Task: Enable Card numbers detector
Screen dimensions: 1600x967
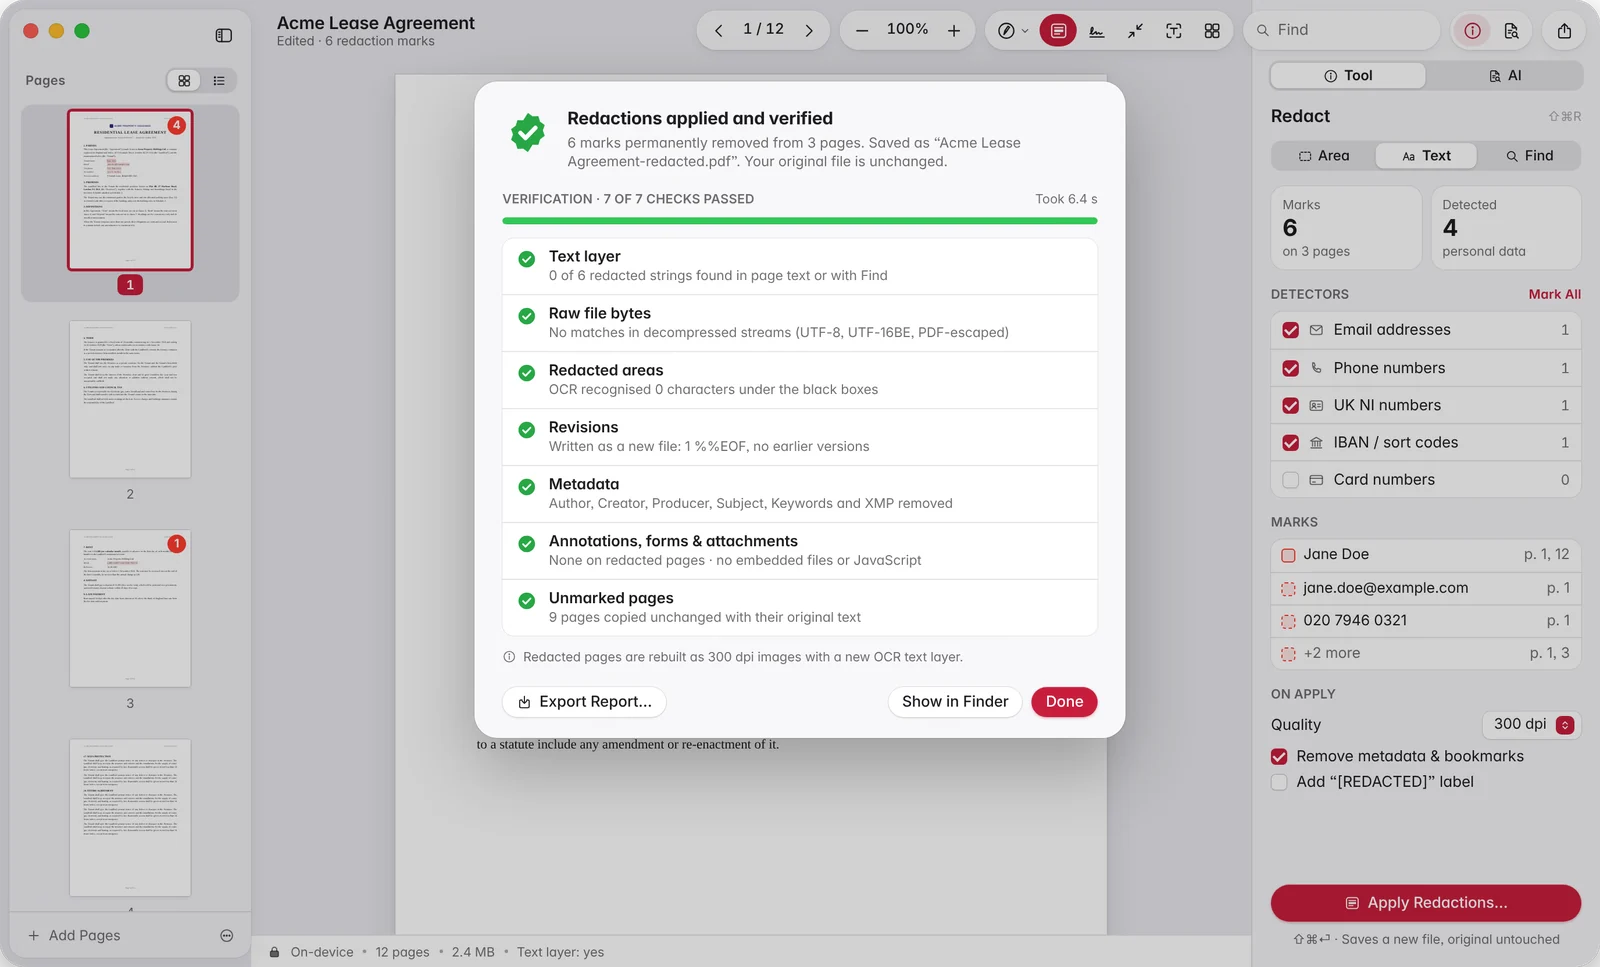Action: point(1290,480)
